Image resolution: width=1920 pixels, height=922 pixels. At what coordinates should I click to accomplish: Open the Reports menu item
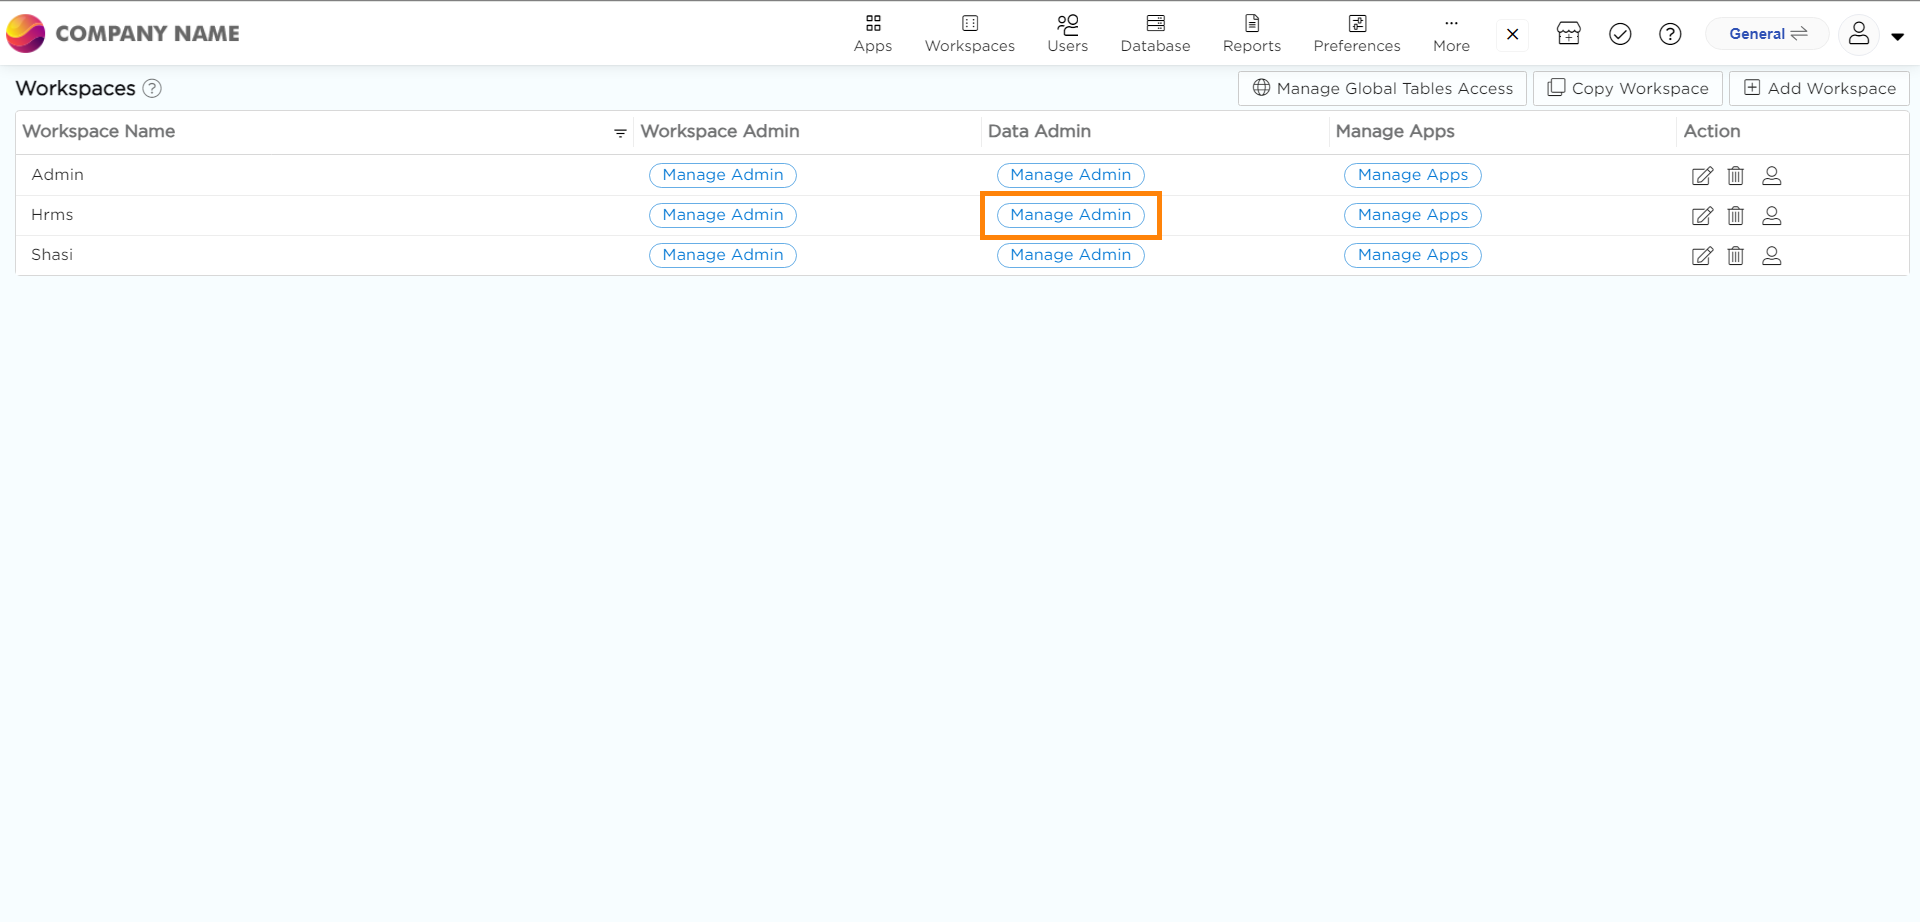(x=1251, y=34)
